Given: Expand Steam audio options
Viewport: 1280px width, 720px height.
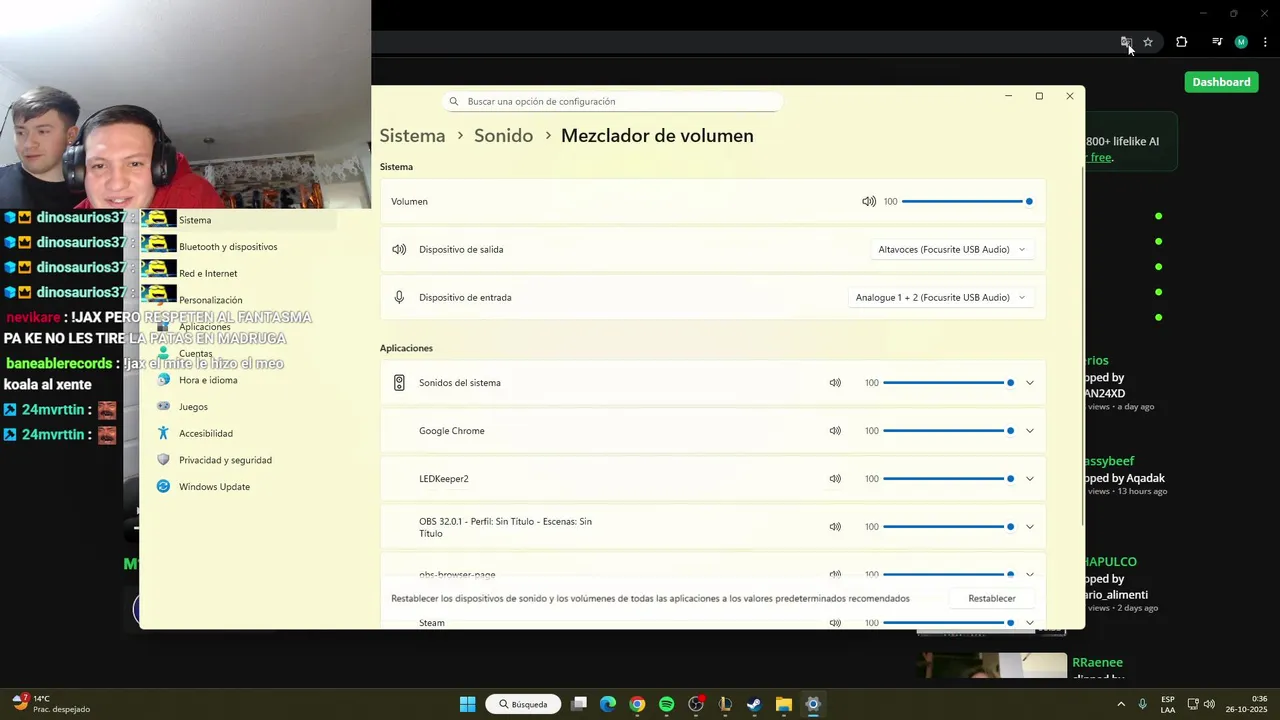Looking at the screenshot, I should pyautogui.click(x=1030, y=623).
